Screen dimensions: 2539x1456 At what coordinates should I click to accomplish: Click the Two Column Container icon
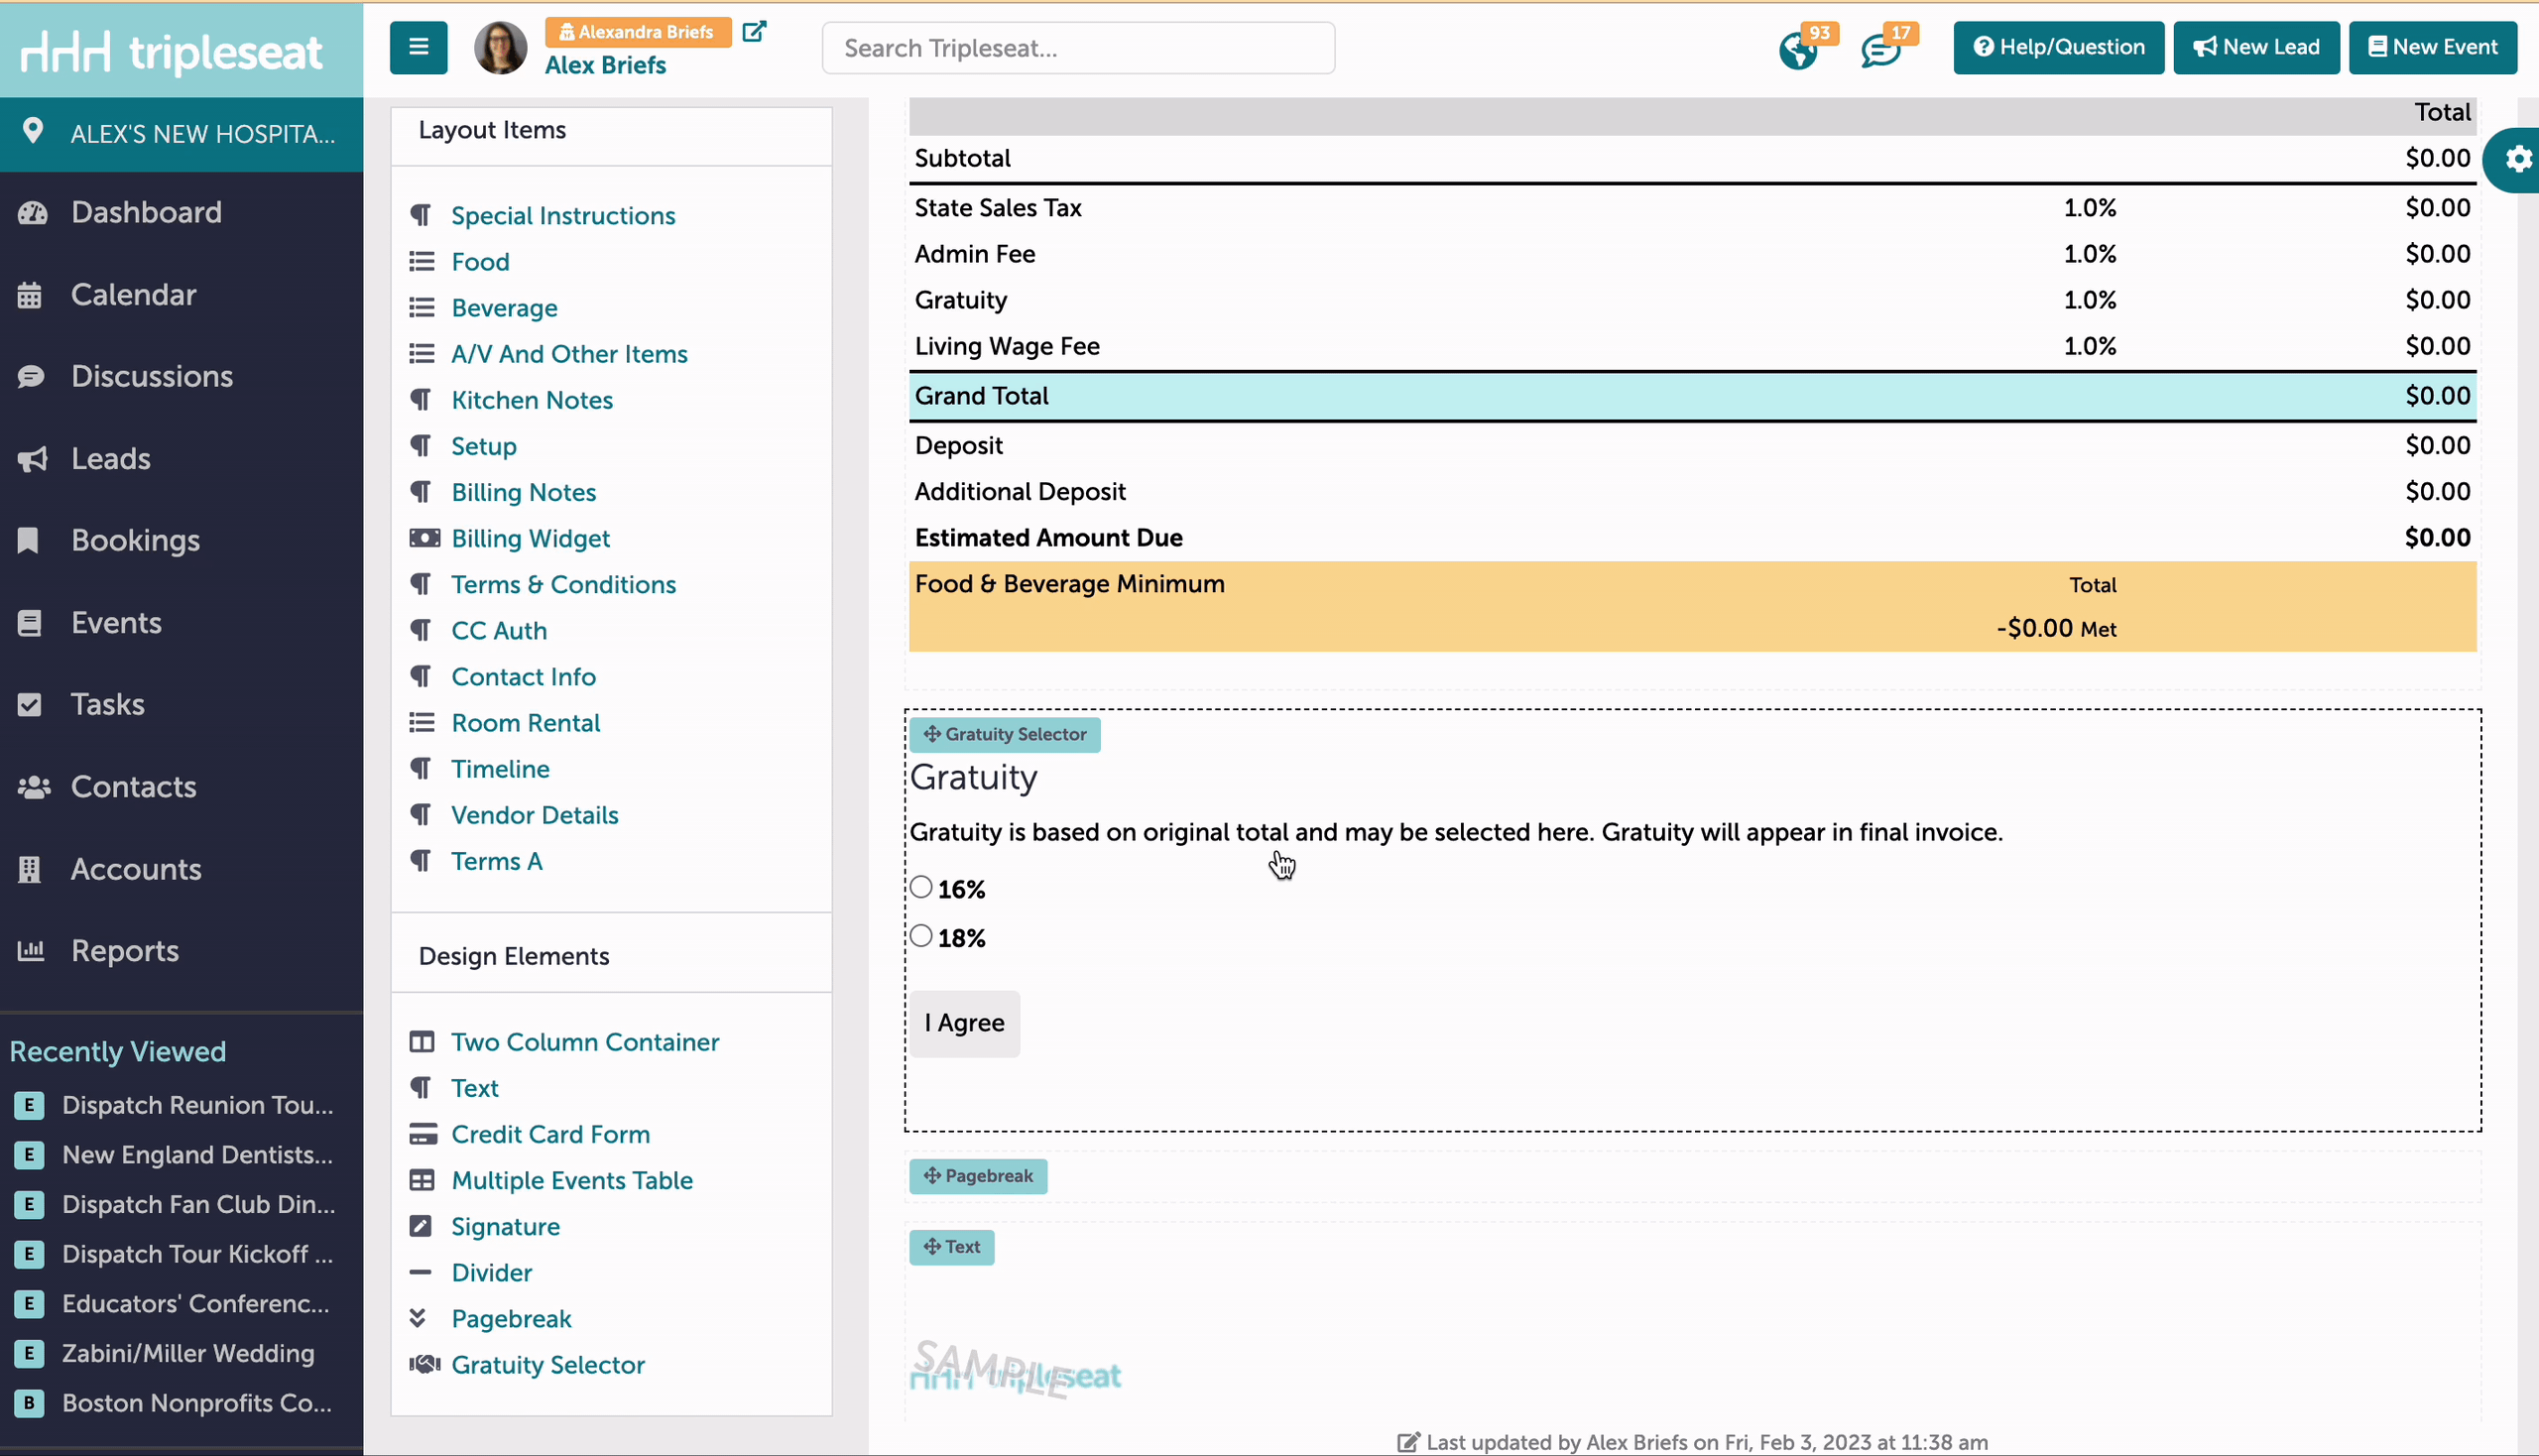click(x=422, y=1042)
